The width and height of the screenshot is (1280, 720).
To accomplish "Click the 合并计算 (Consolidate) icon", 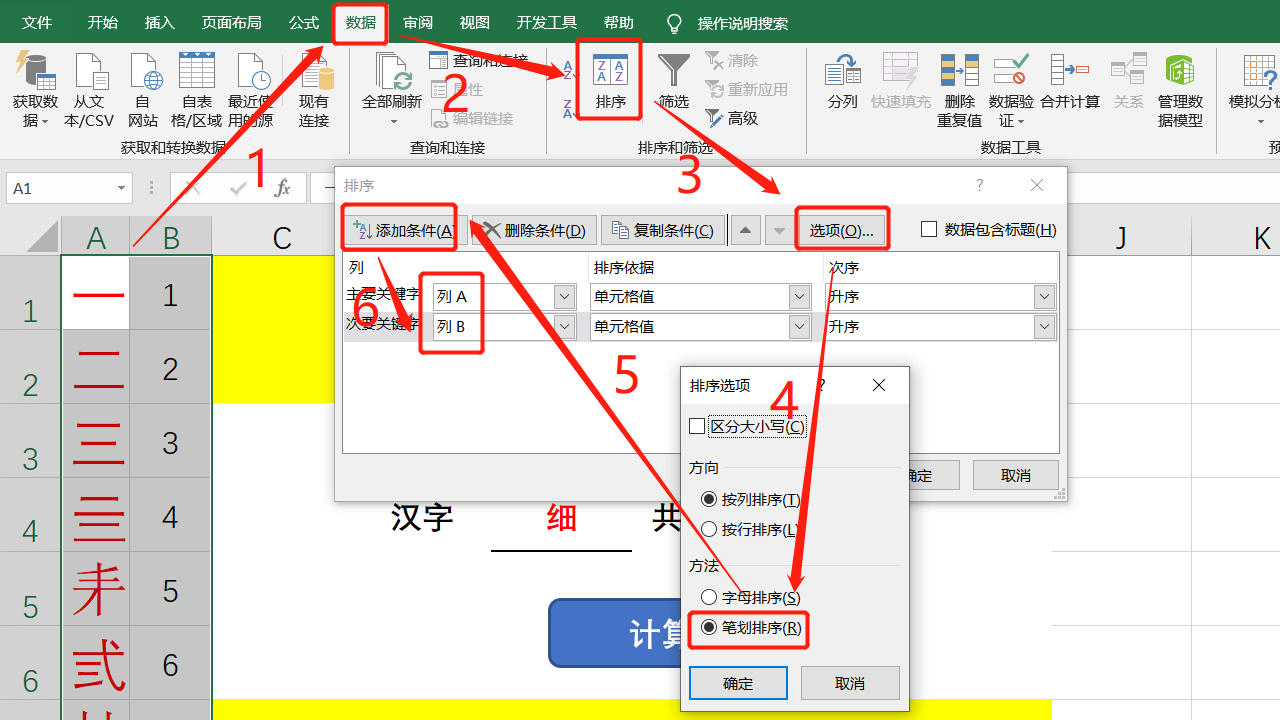I will pyautogui.click(x=1069, y=71).
